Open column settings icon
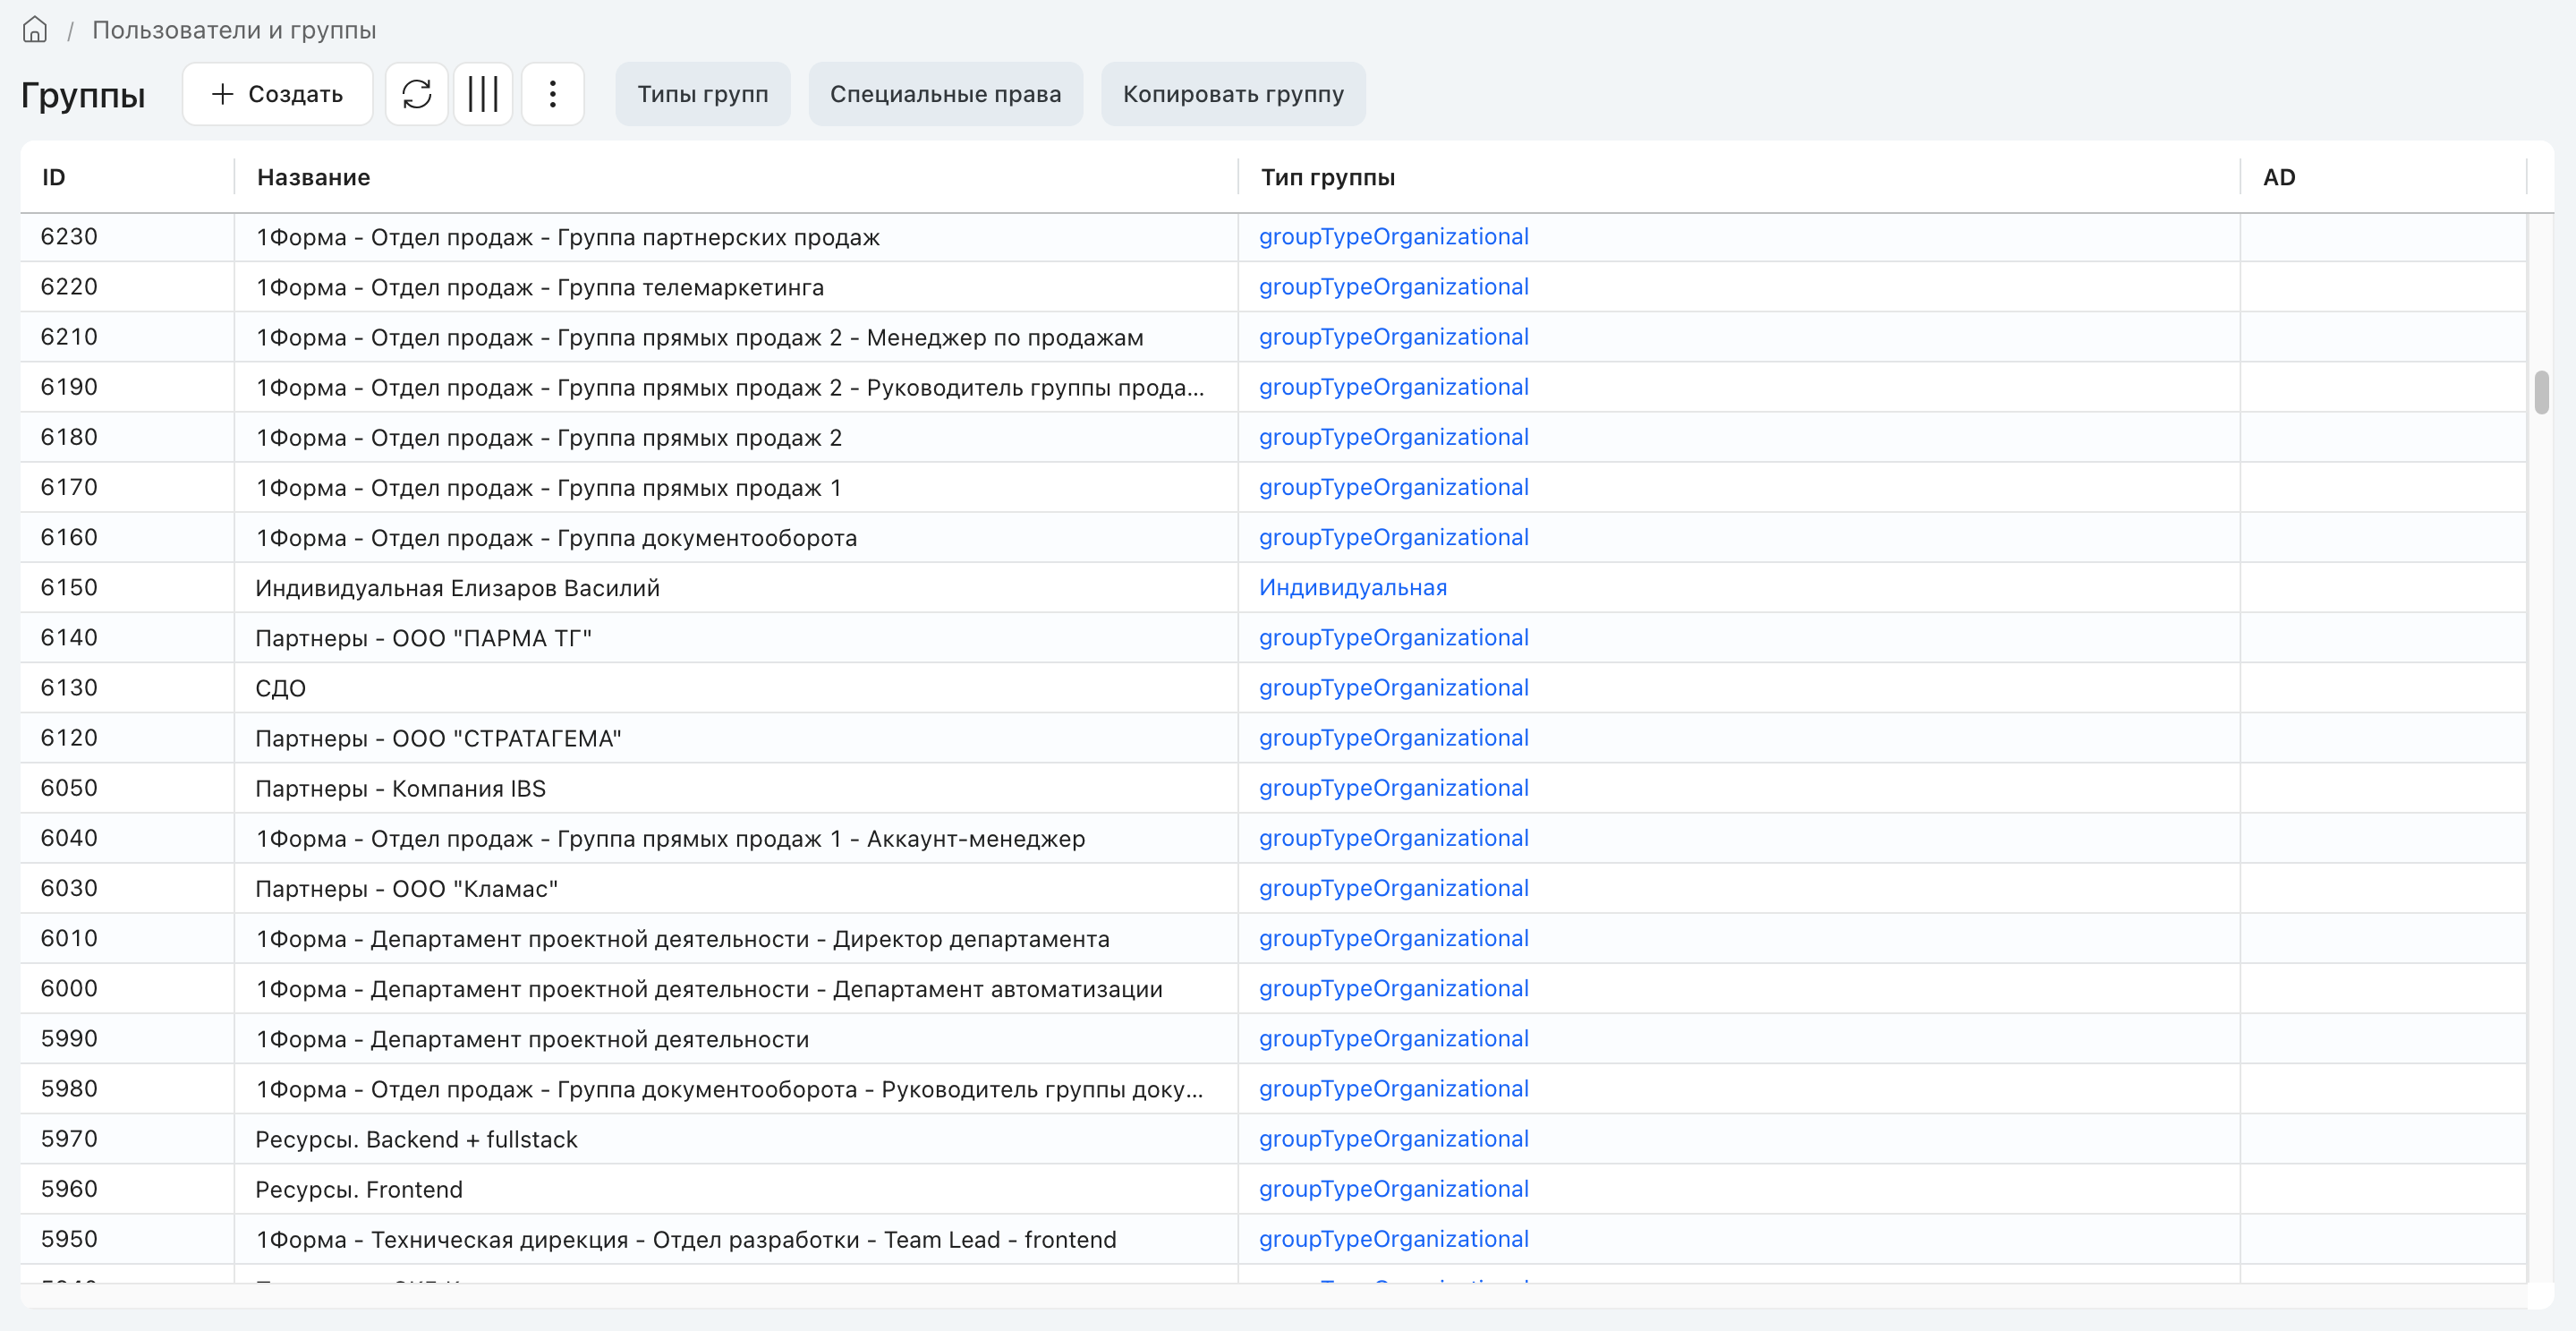2576x1331 pixels. [x=483, y=94]
